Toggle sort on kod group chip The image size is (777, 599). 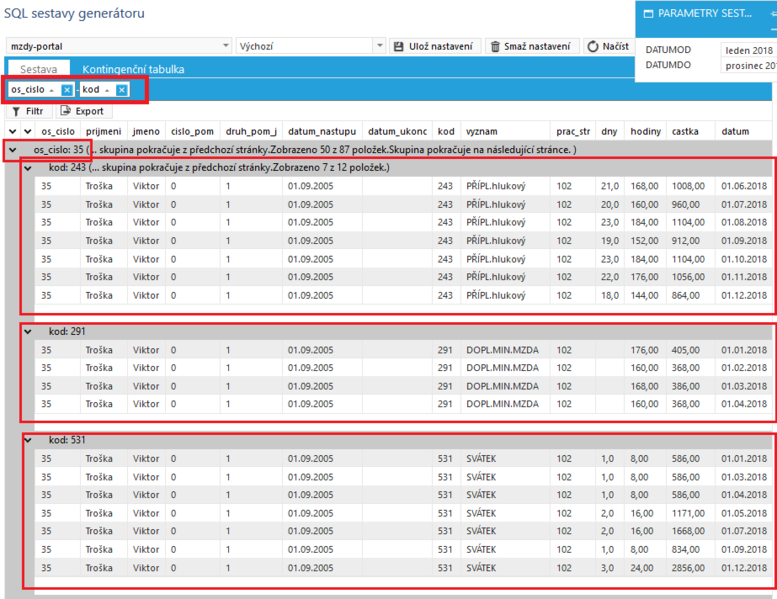107,90
